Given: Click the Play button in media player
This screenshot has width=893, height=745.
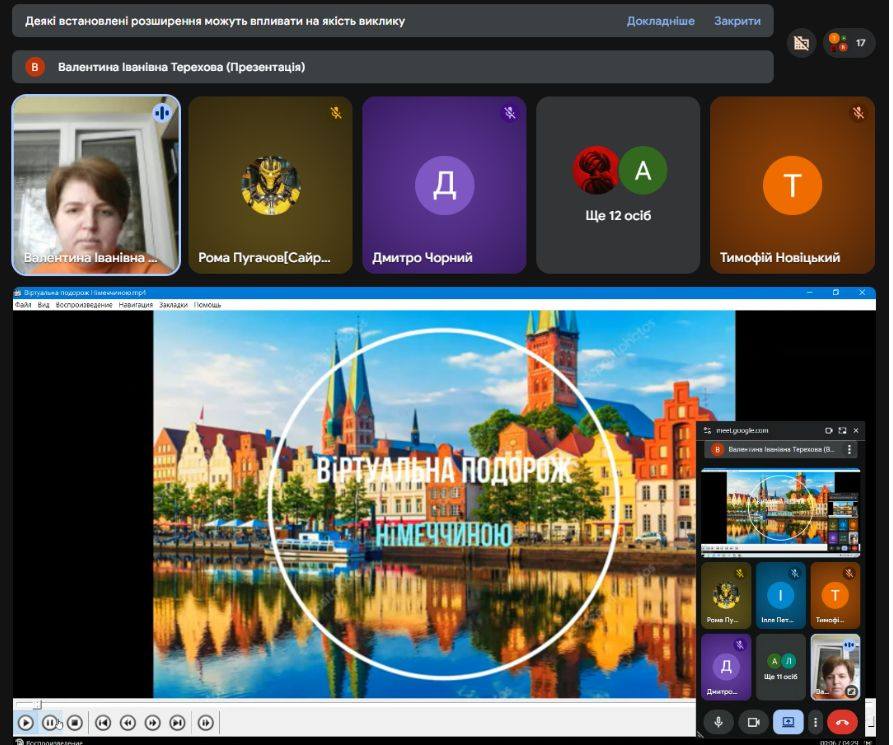Looking at the screenshot, I should coord(25,723).
